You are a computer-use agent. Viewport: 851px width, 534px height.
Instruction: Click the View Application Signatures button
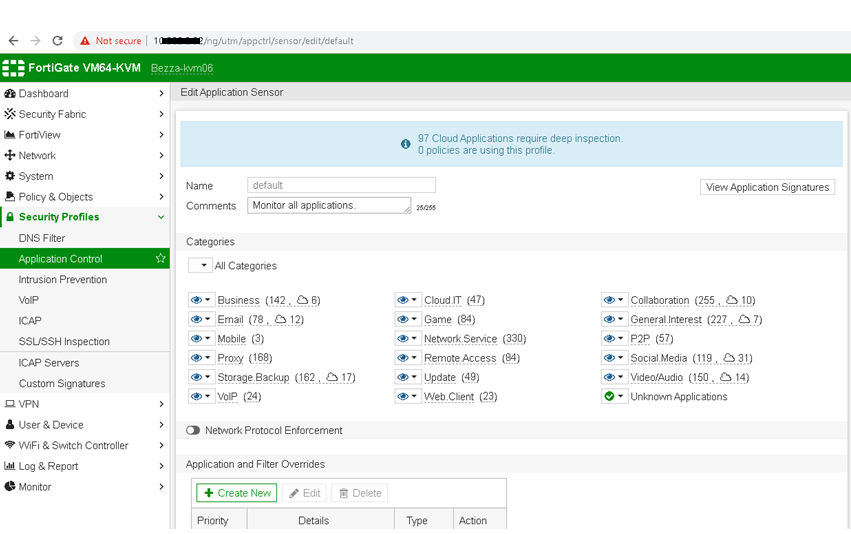click(x=767, y=187)
